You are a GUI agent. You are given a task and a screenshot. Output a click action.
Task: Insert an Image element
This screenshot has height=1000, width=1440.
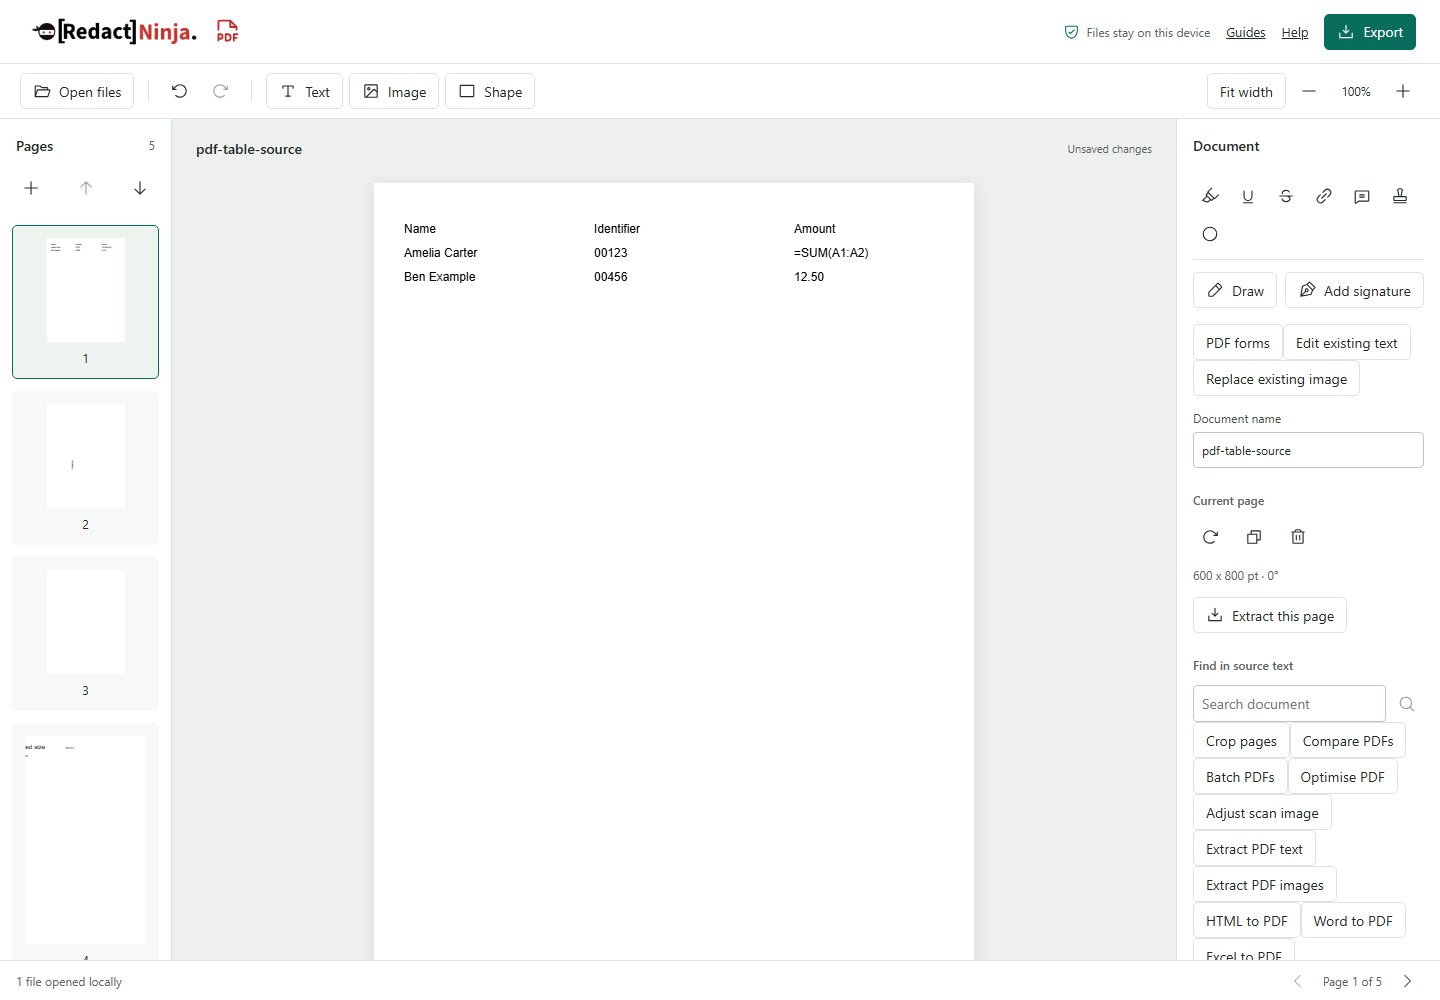(x=394, y=91)
